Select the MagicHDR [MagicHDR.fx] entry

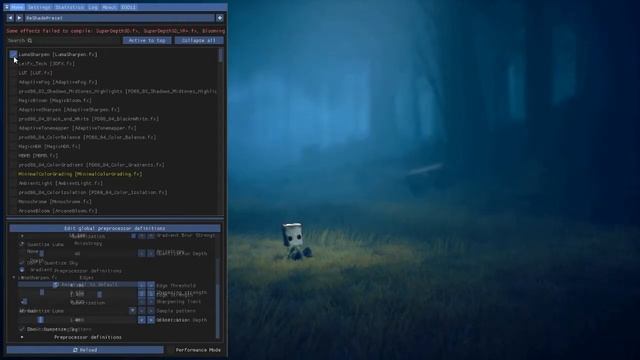[49, 147]
